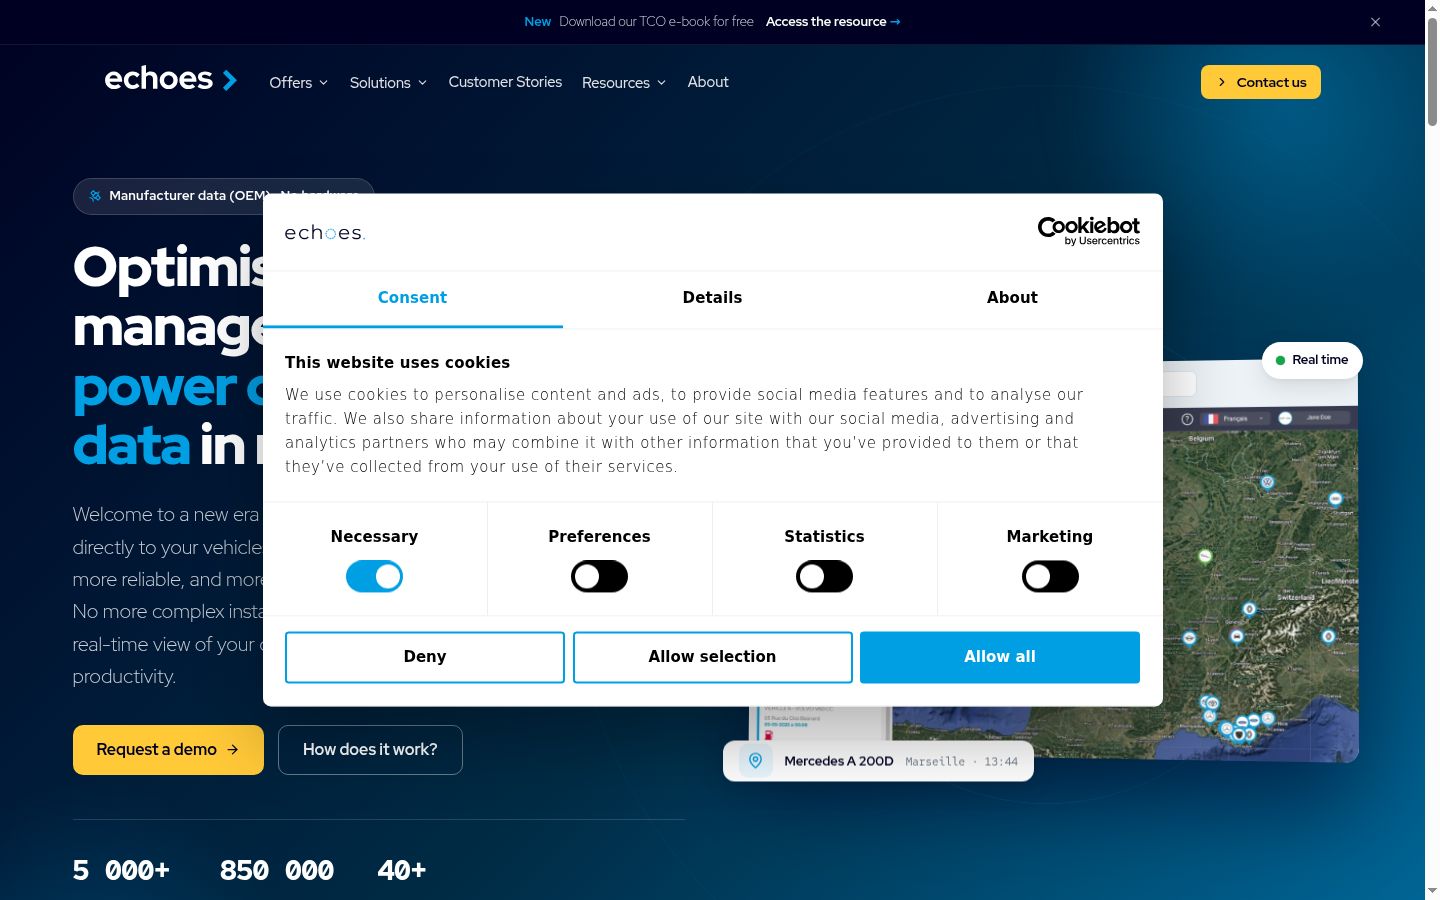The image size is (1440, 900).
Task: Open the About tab in cookie dialog
Action: [1012, 298]
